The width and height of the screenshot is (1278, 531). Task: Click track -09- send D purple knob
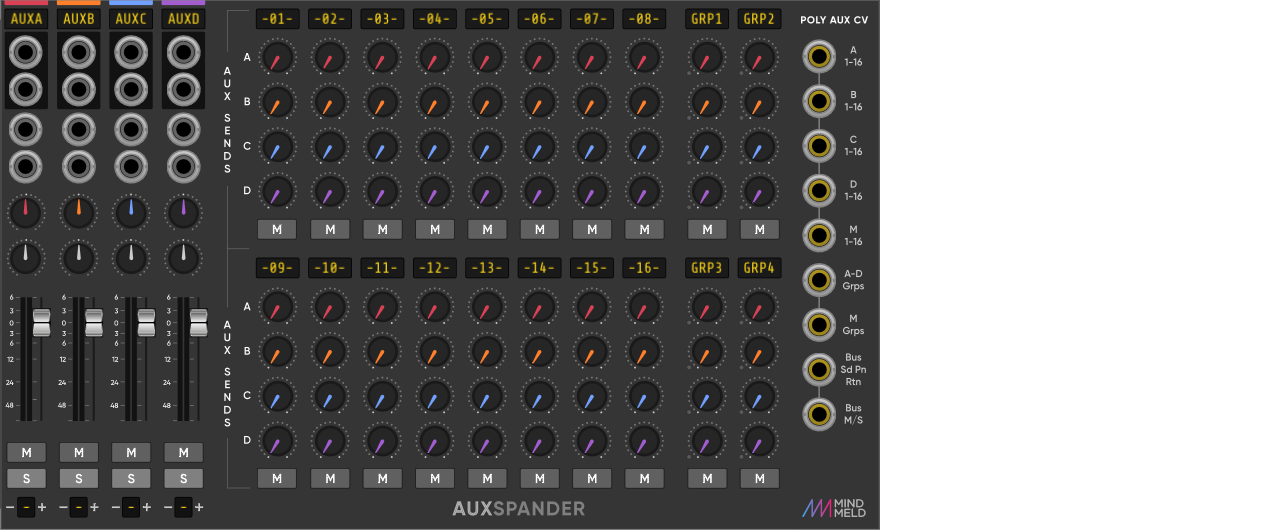click(x=277, y=439)
